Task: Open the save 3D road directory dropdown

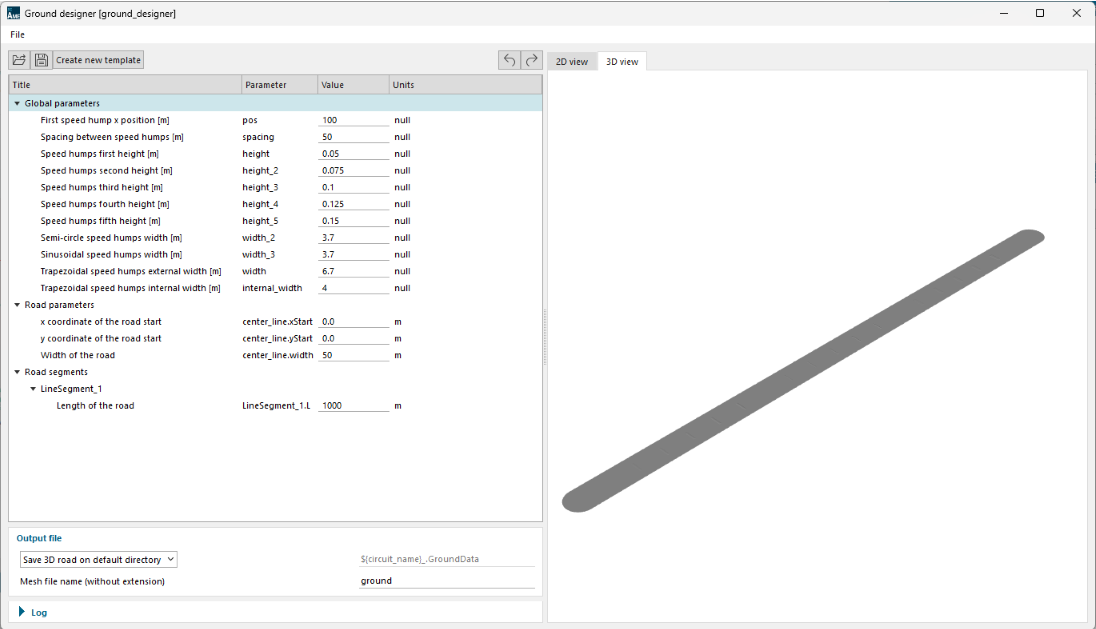Action: click(x=98, y=560)
